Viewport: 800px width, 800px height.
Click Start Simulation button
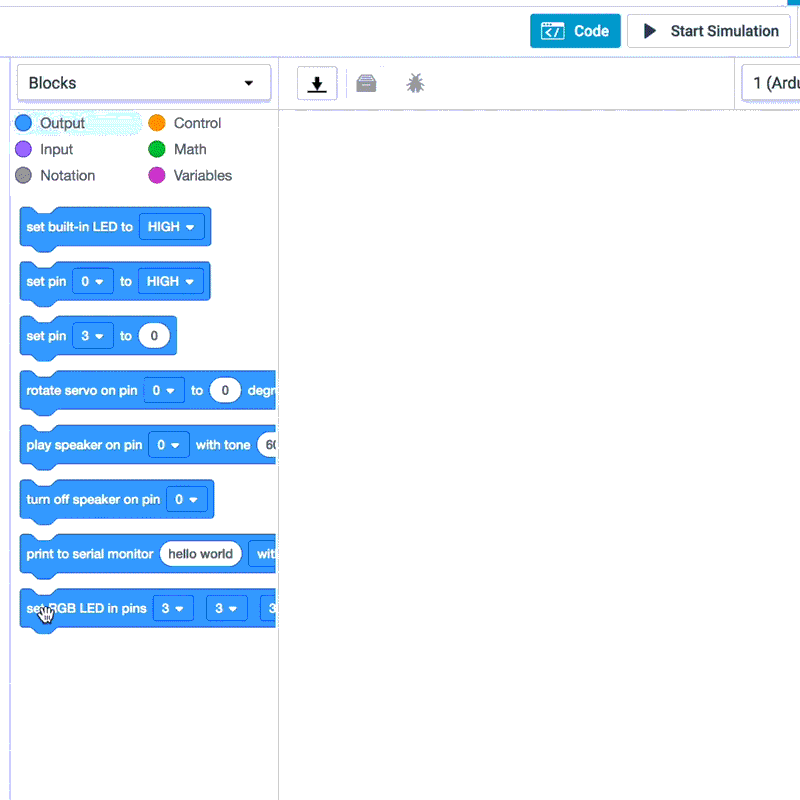[x=708, y=31]
